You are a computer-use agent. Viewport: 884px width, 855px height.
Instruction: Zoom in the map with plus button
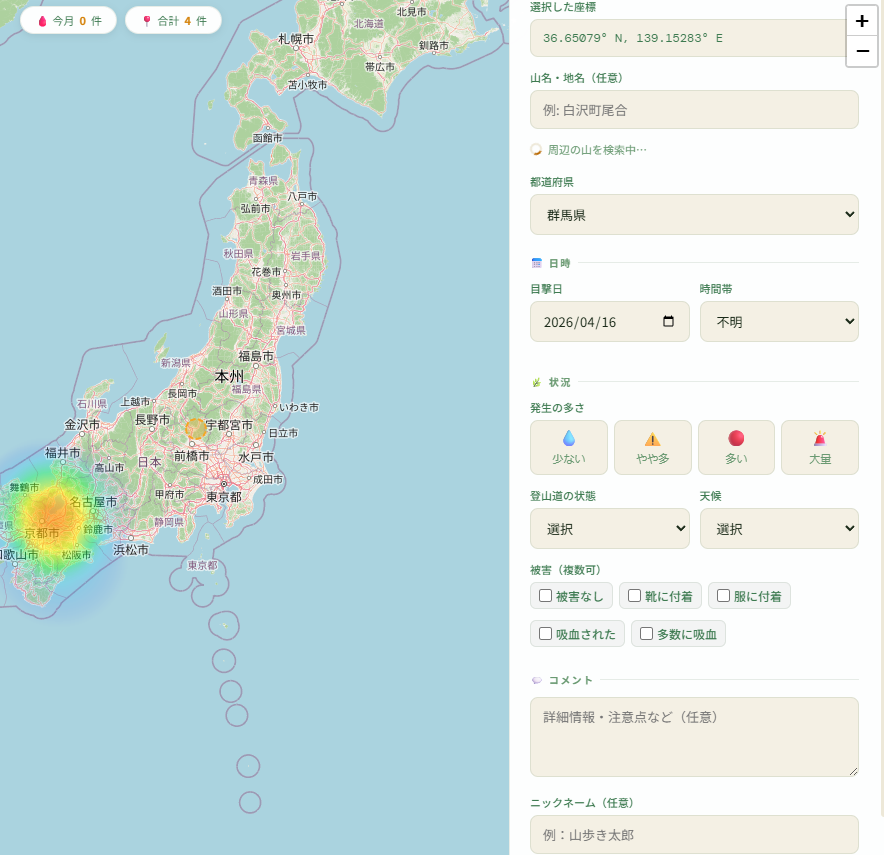[x=862, y=21]
